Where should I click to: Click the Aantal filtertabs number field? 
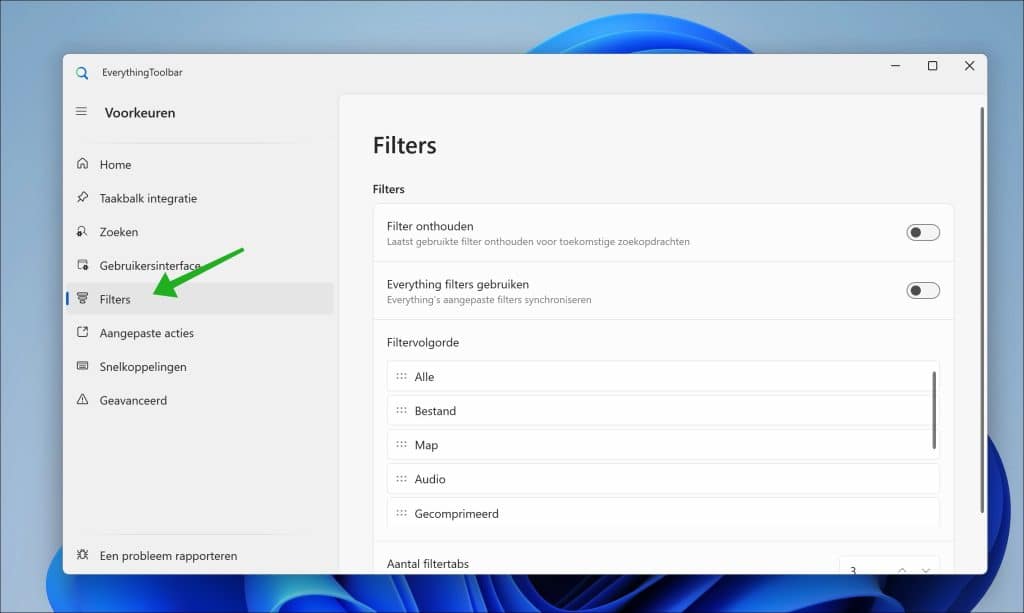point(889,566)
